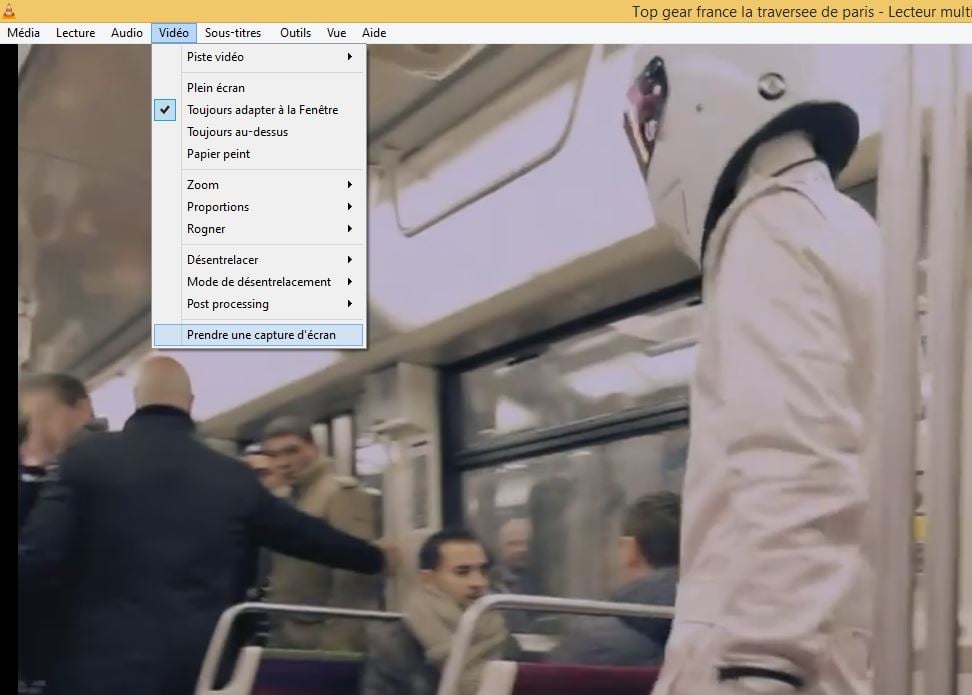Choose Plein écran from the Vidéo menu
Screen dimensions: 972x695
pyautogui.click(x=259, y=88)
